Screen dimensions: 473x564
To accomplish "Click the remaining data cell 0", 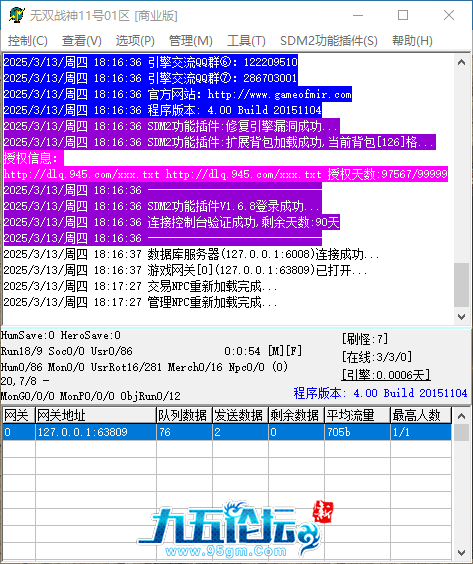I will 296,432.
